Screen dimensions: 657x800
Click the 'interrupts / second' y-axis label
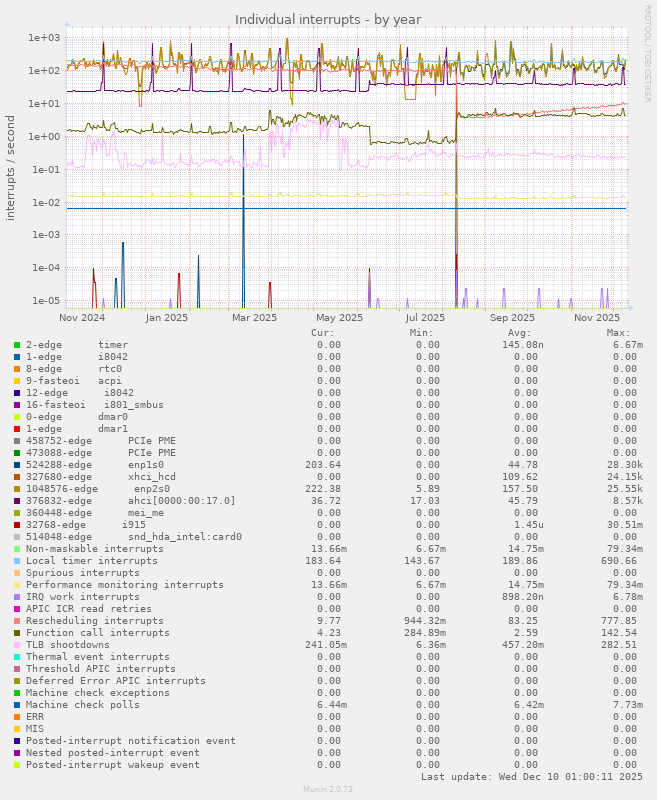(x=11, y=168)
